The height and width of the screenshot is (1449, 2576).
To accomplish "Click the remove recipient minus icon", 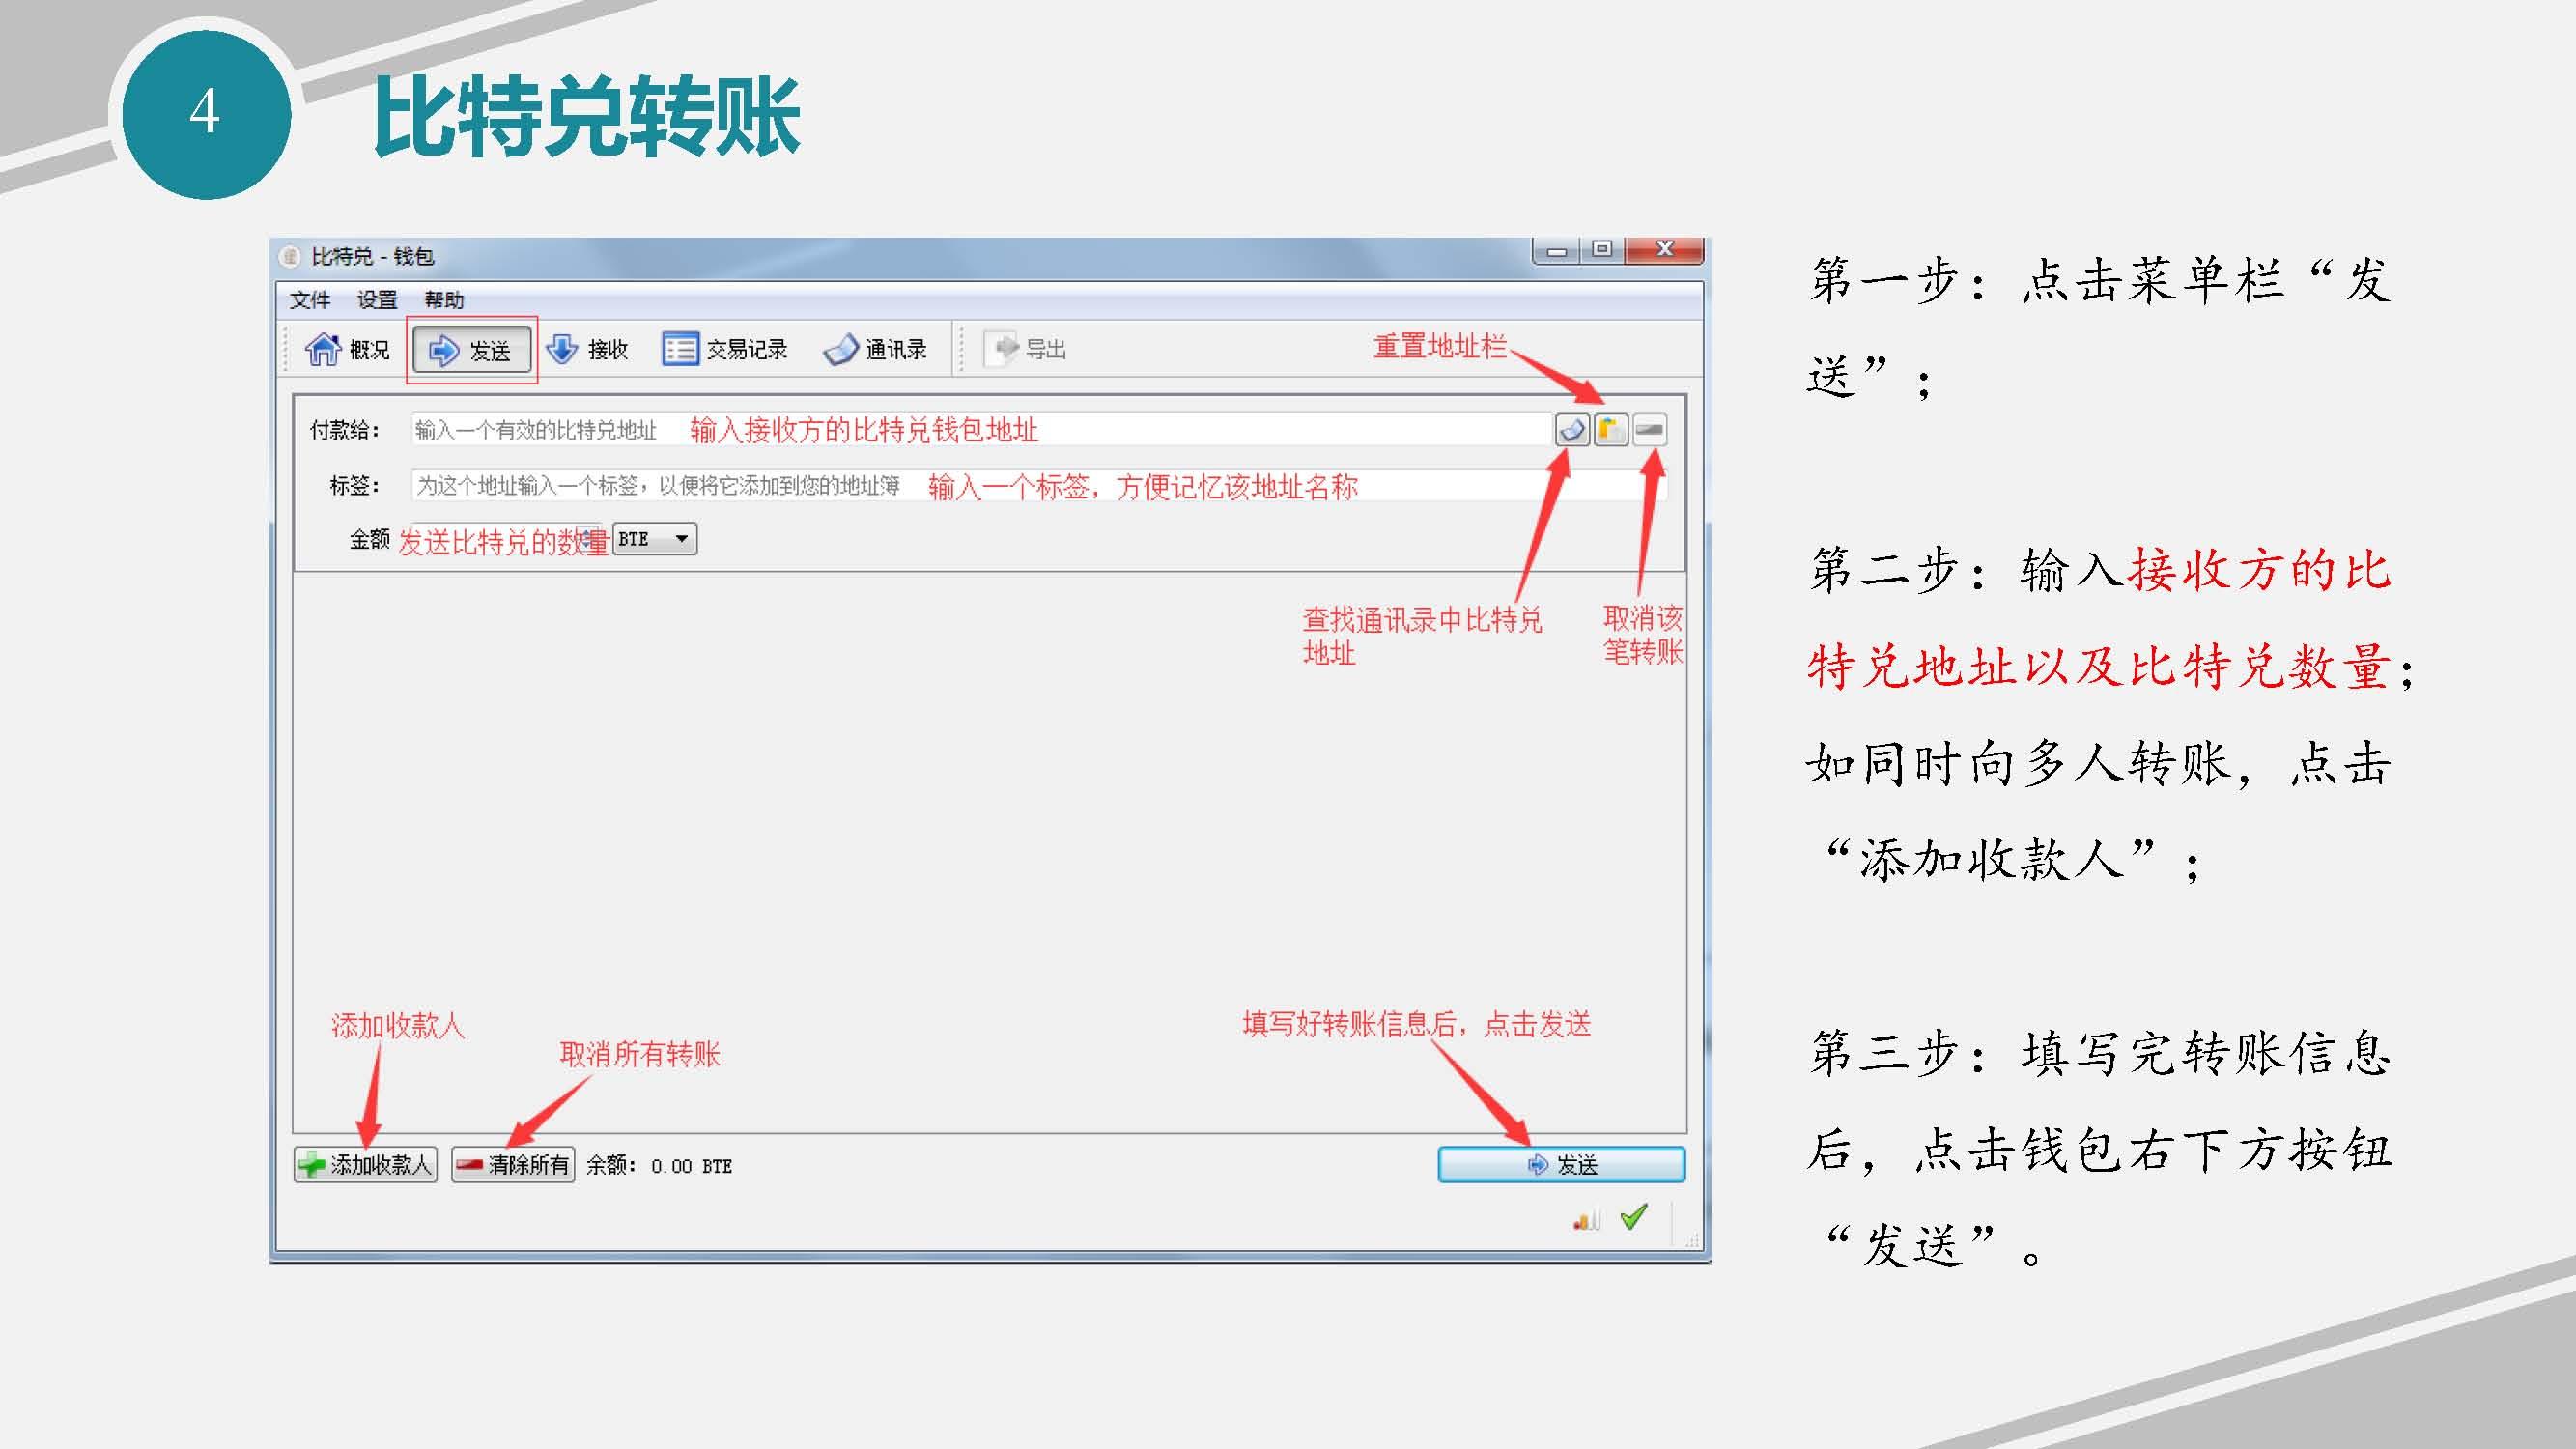I will pos(1649,430).
